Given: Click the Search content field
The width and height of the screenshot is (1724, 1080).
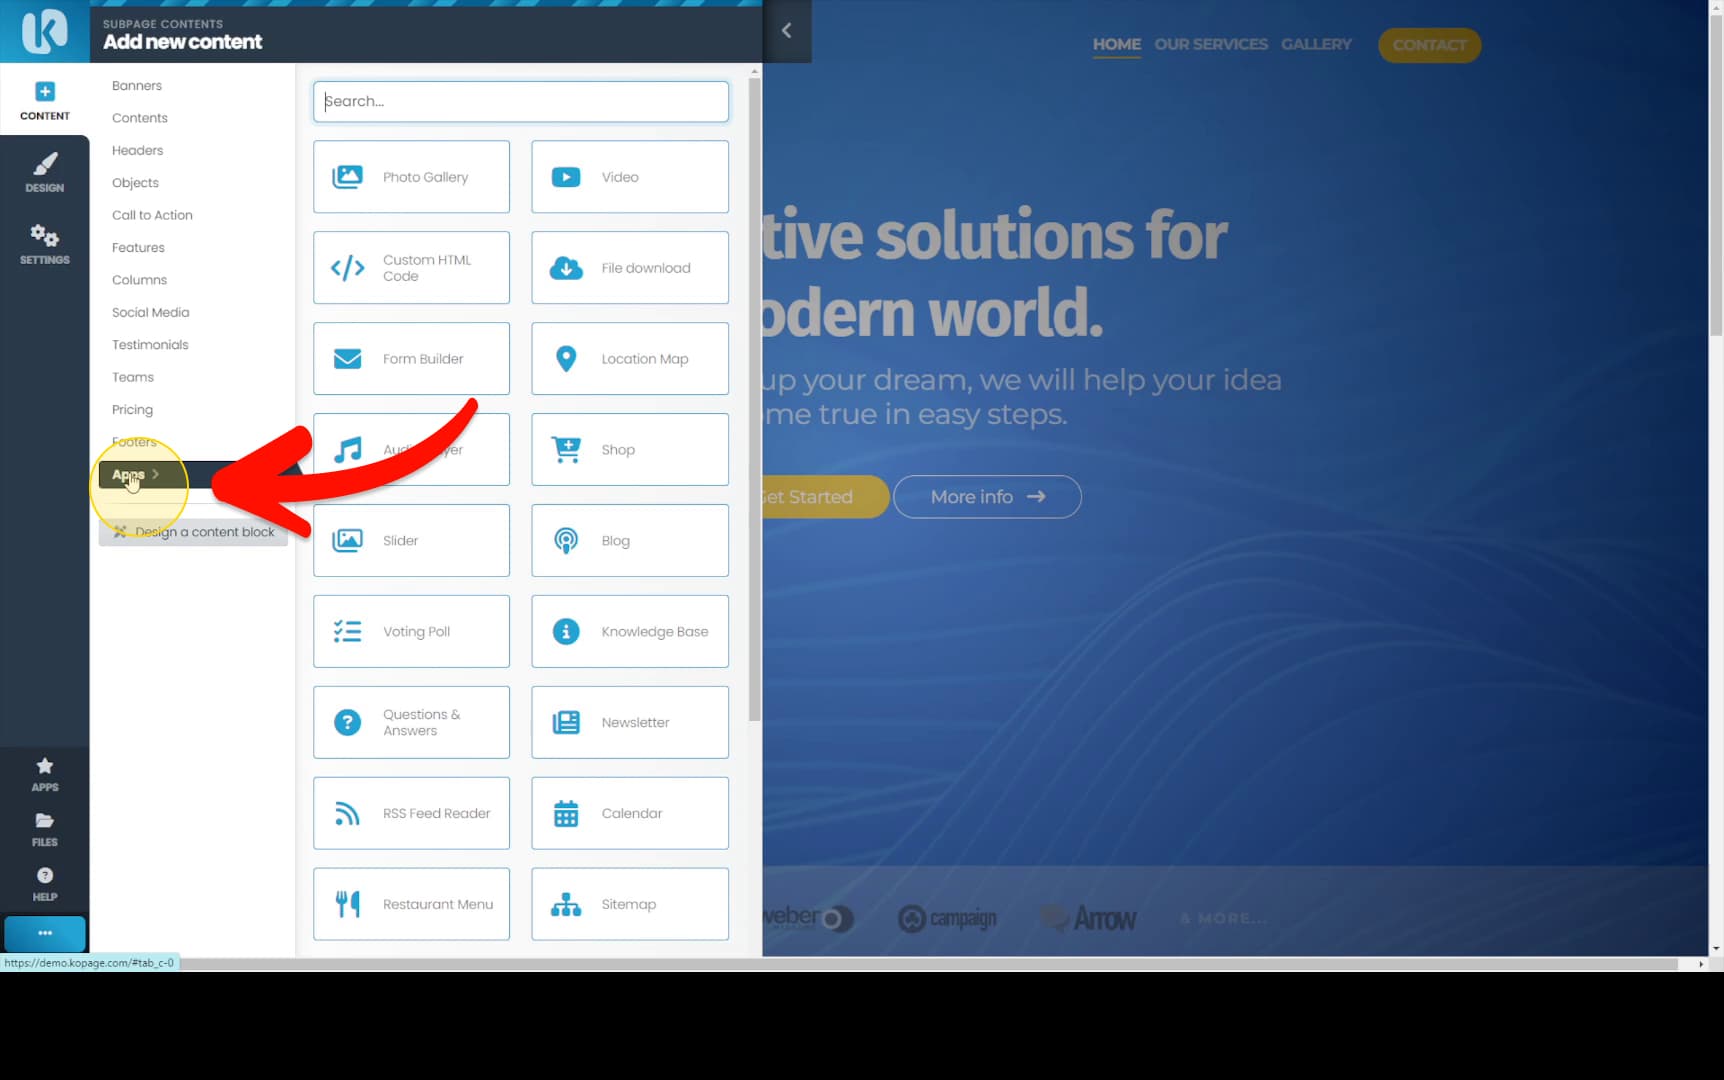Looking at the screenshot, I should tap(520, 101).
